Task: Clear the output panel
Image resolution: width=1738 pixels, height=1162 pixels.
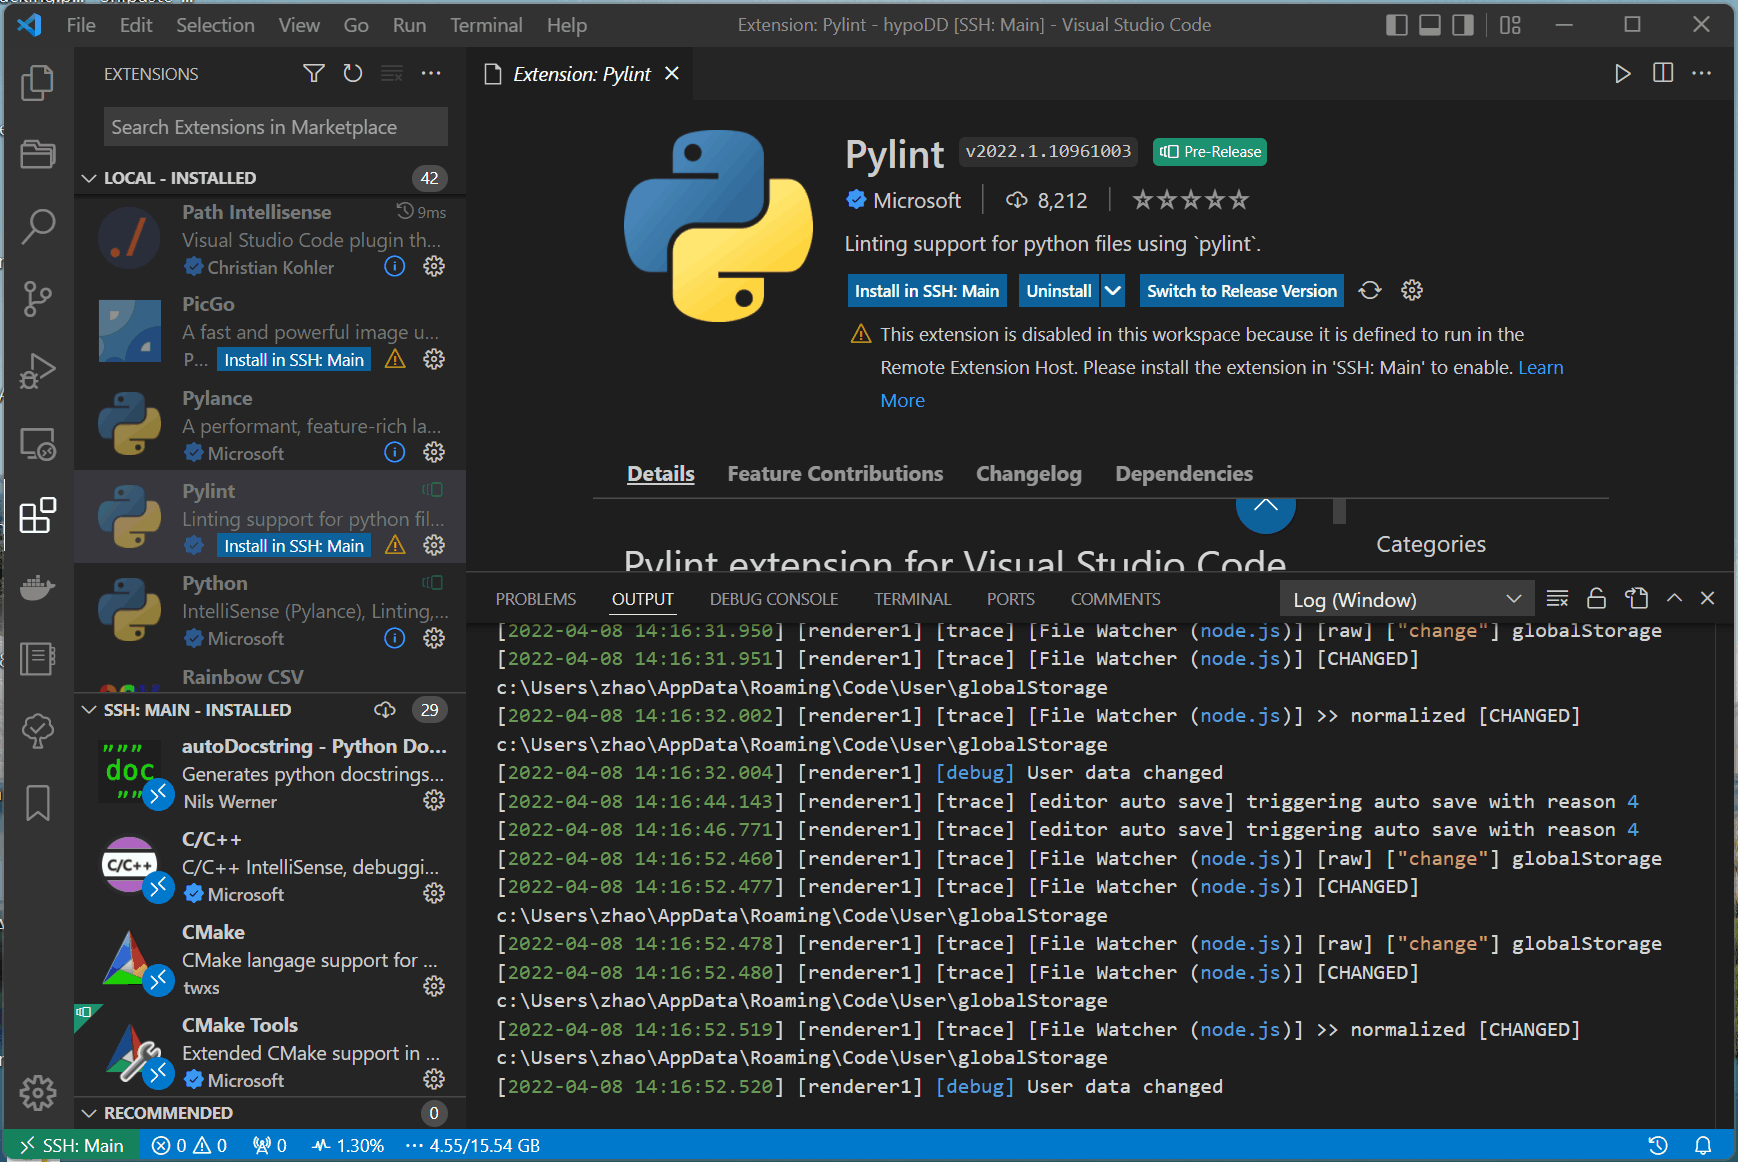Action: (x=1557, y=598)
